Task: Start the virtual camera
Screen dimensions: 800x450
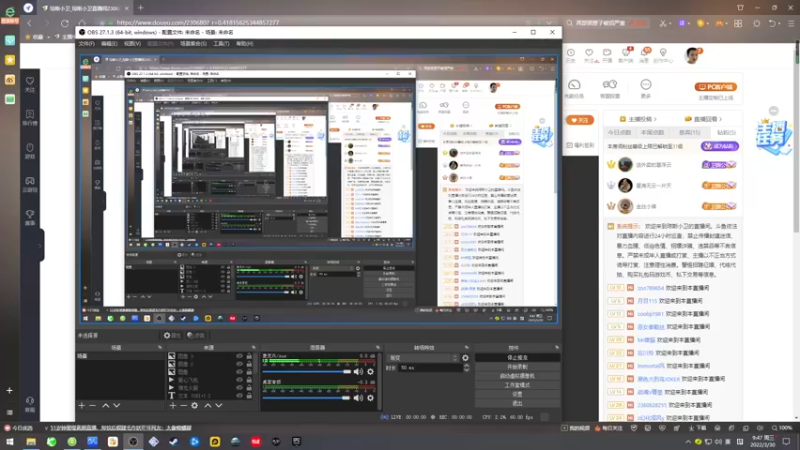Action: click(517, 376)
